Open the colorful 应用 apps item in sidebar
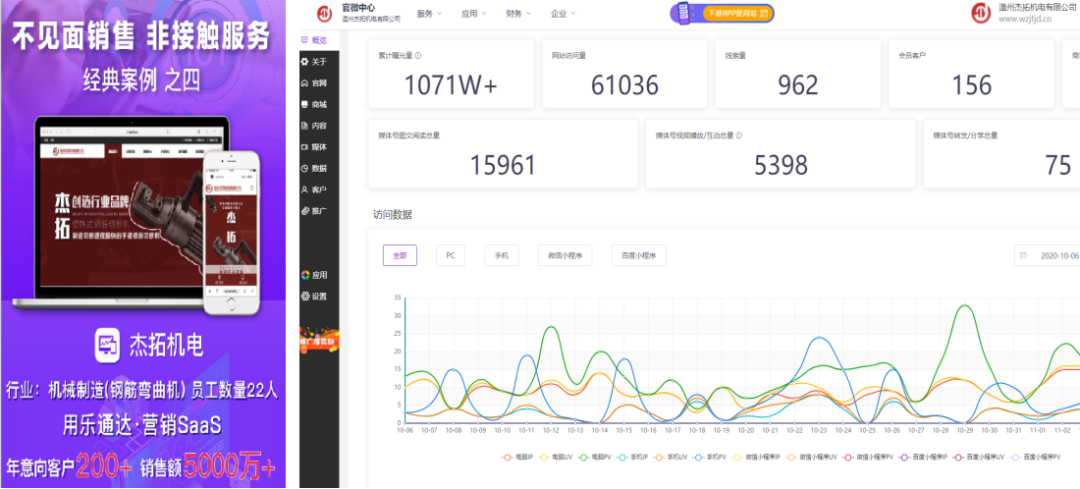1080x489 pixels. [x=314, y=275]
